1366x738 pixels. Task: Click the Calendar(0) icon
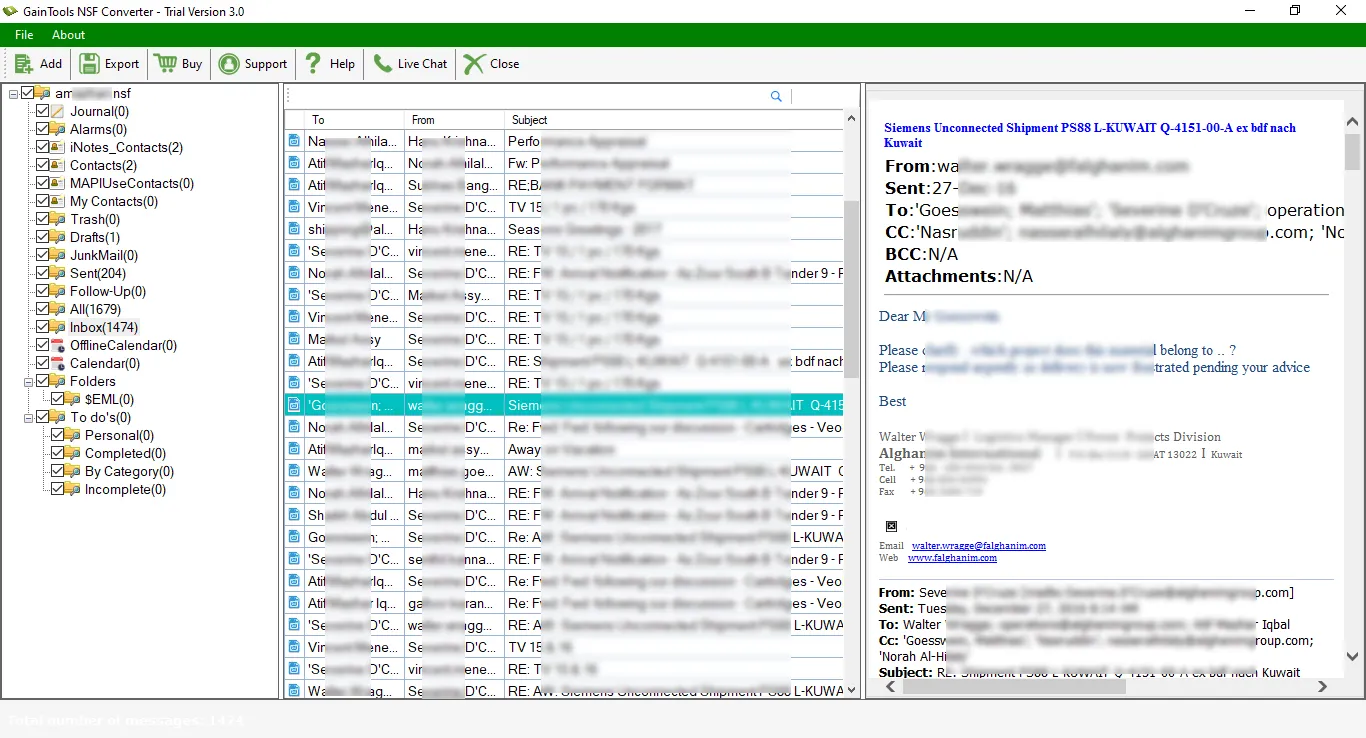[59, 363]
